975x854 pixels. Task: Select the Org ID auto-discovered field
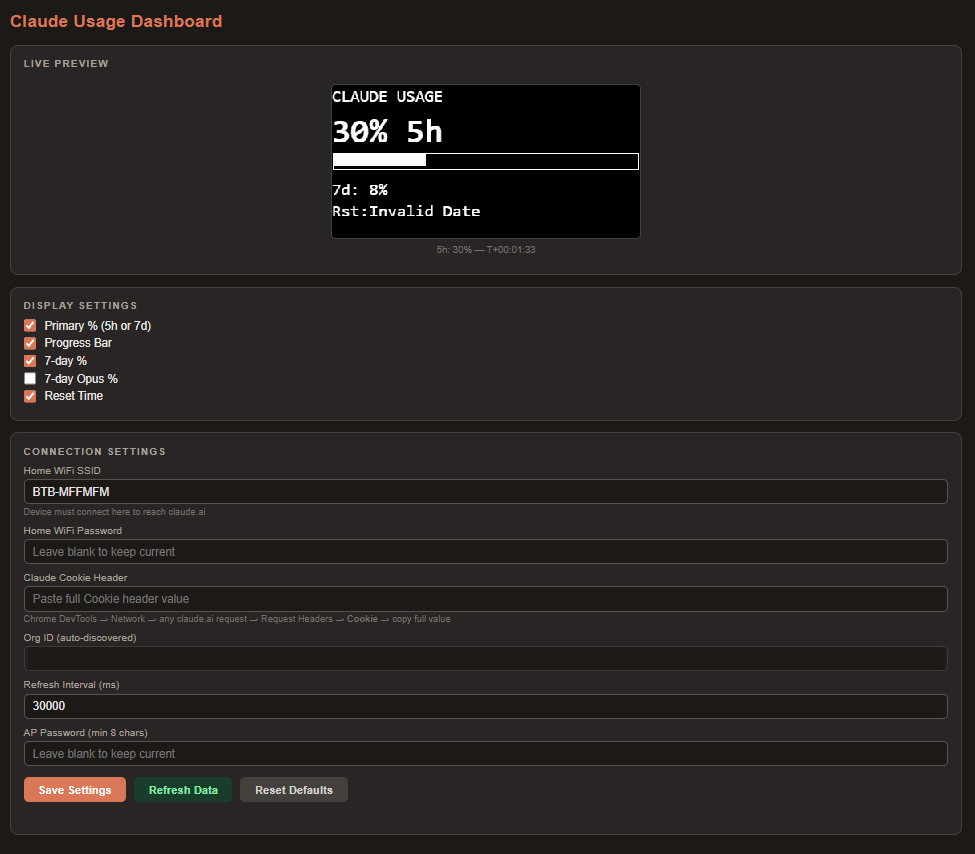point(486,659)
